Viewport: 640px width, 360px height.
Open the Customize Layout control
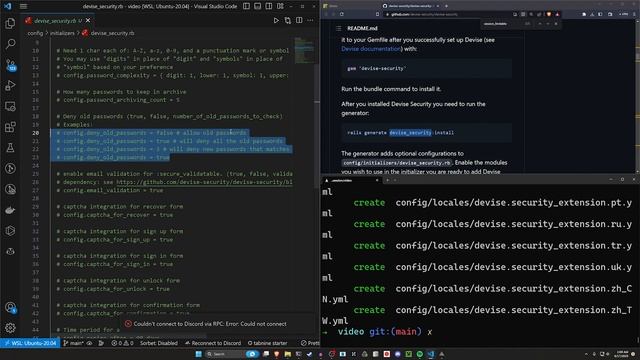(x=280, y=6)
